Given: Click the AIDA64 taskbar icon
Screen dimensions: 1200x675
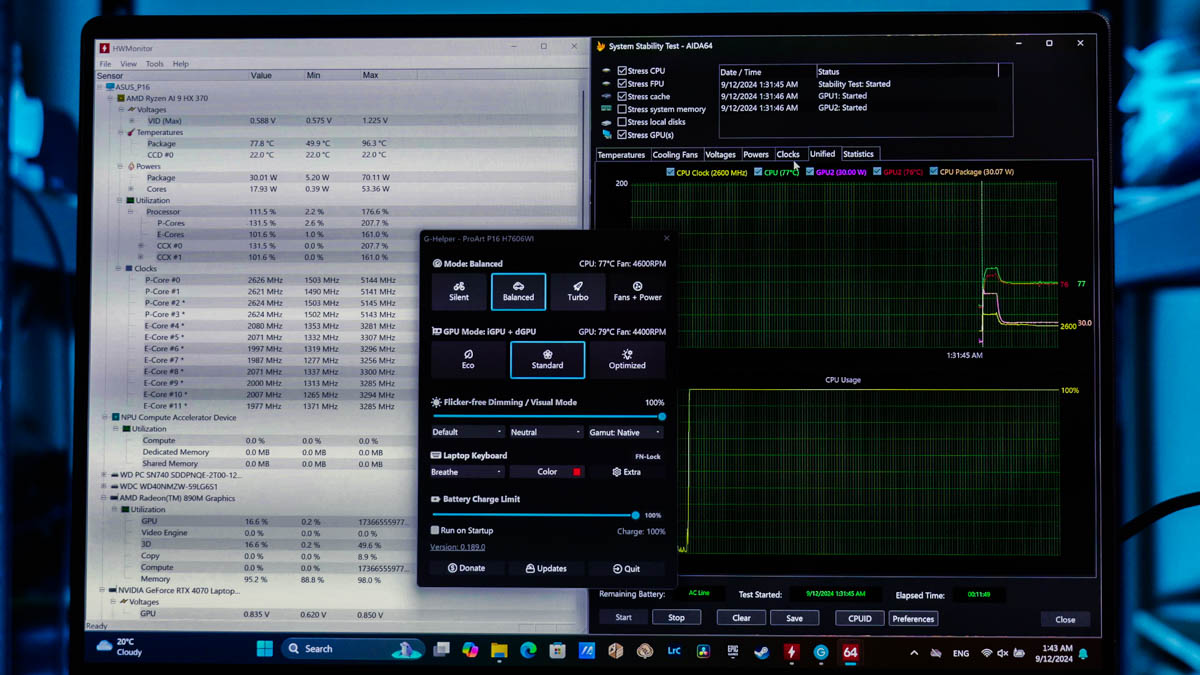Looking at the screenshot, I should coord(850,651).
